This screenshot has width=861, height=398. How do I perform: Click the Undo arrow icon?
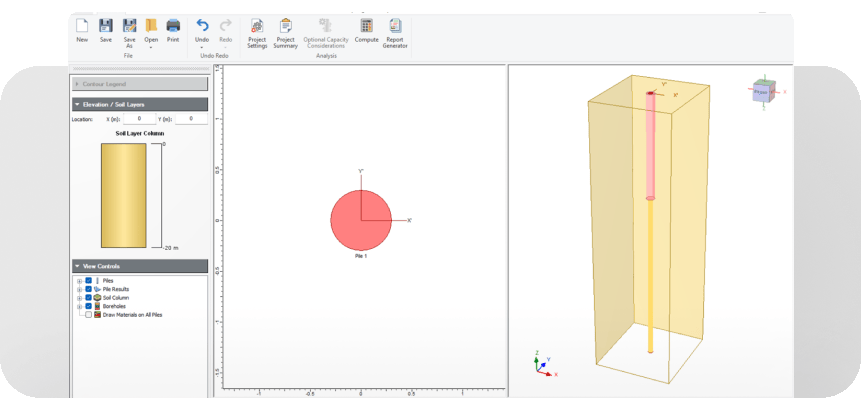coord(202,26)
